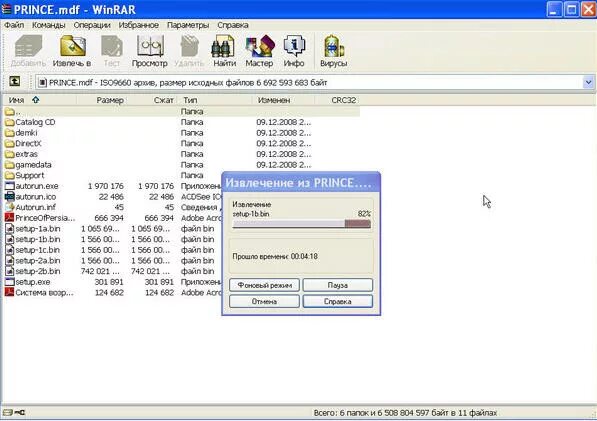Click the status bar totals text
The image size is (597, 421).
click(405, 413)
